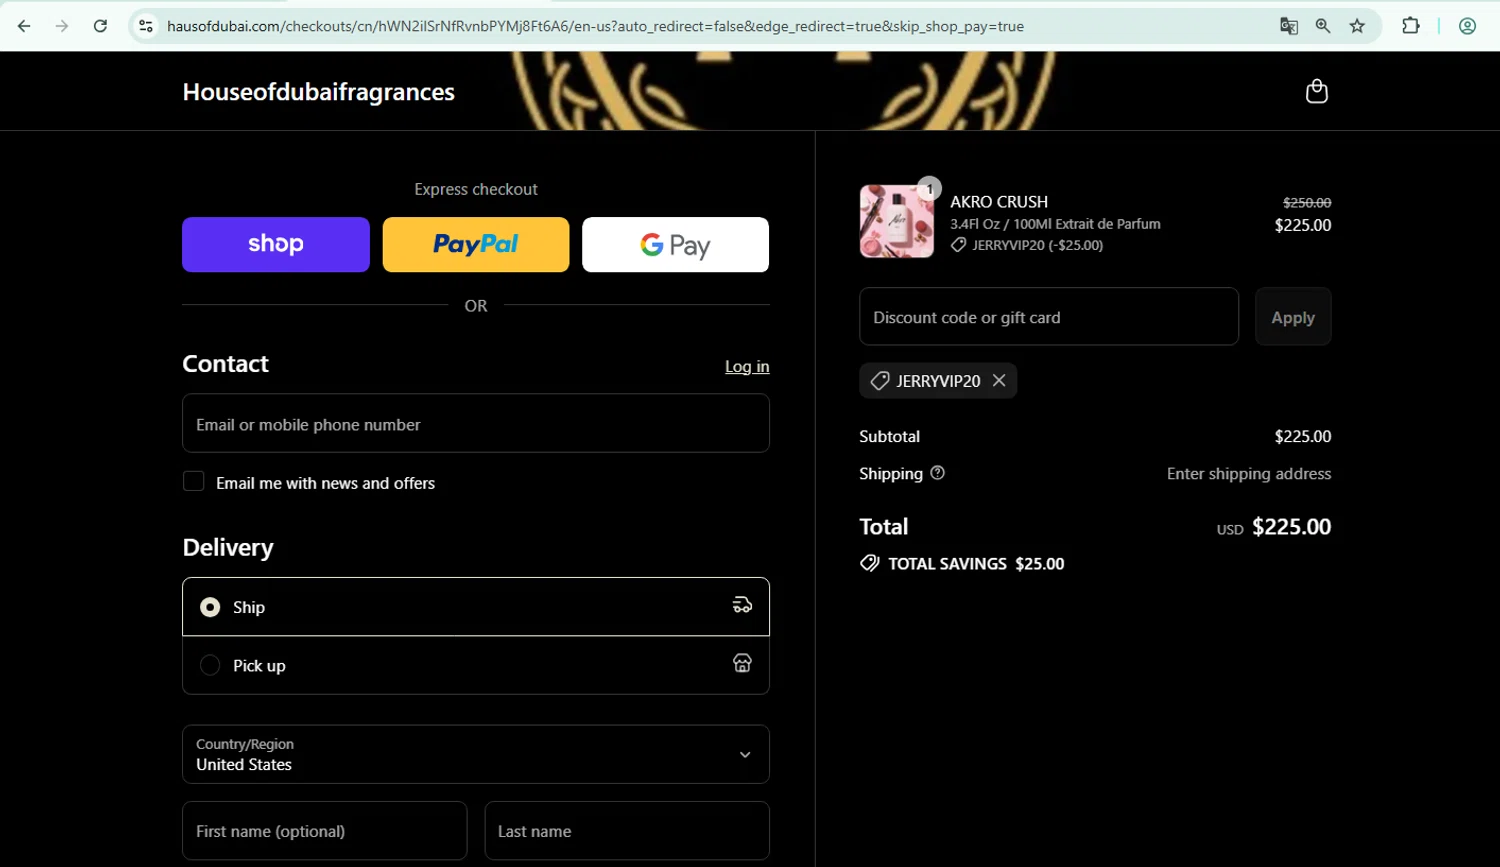1500x867 pixels.
Task: Open the shopping bag cart icon
Action: (1317, 91)
